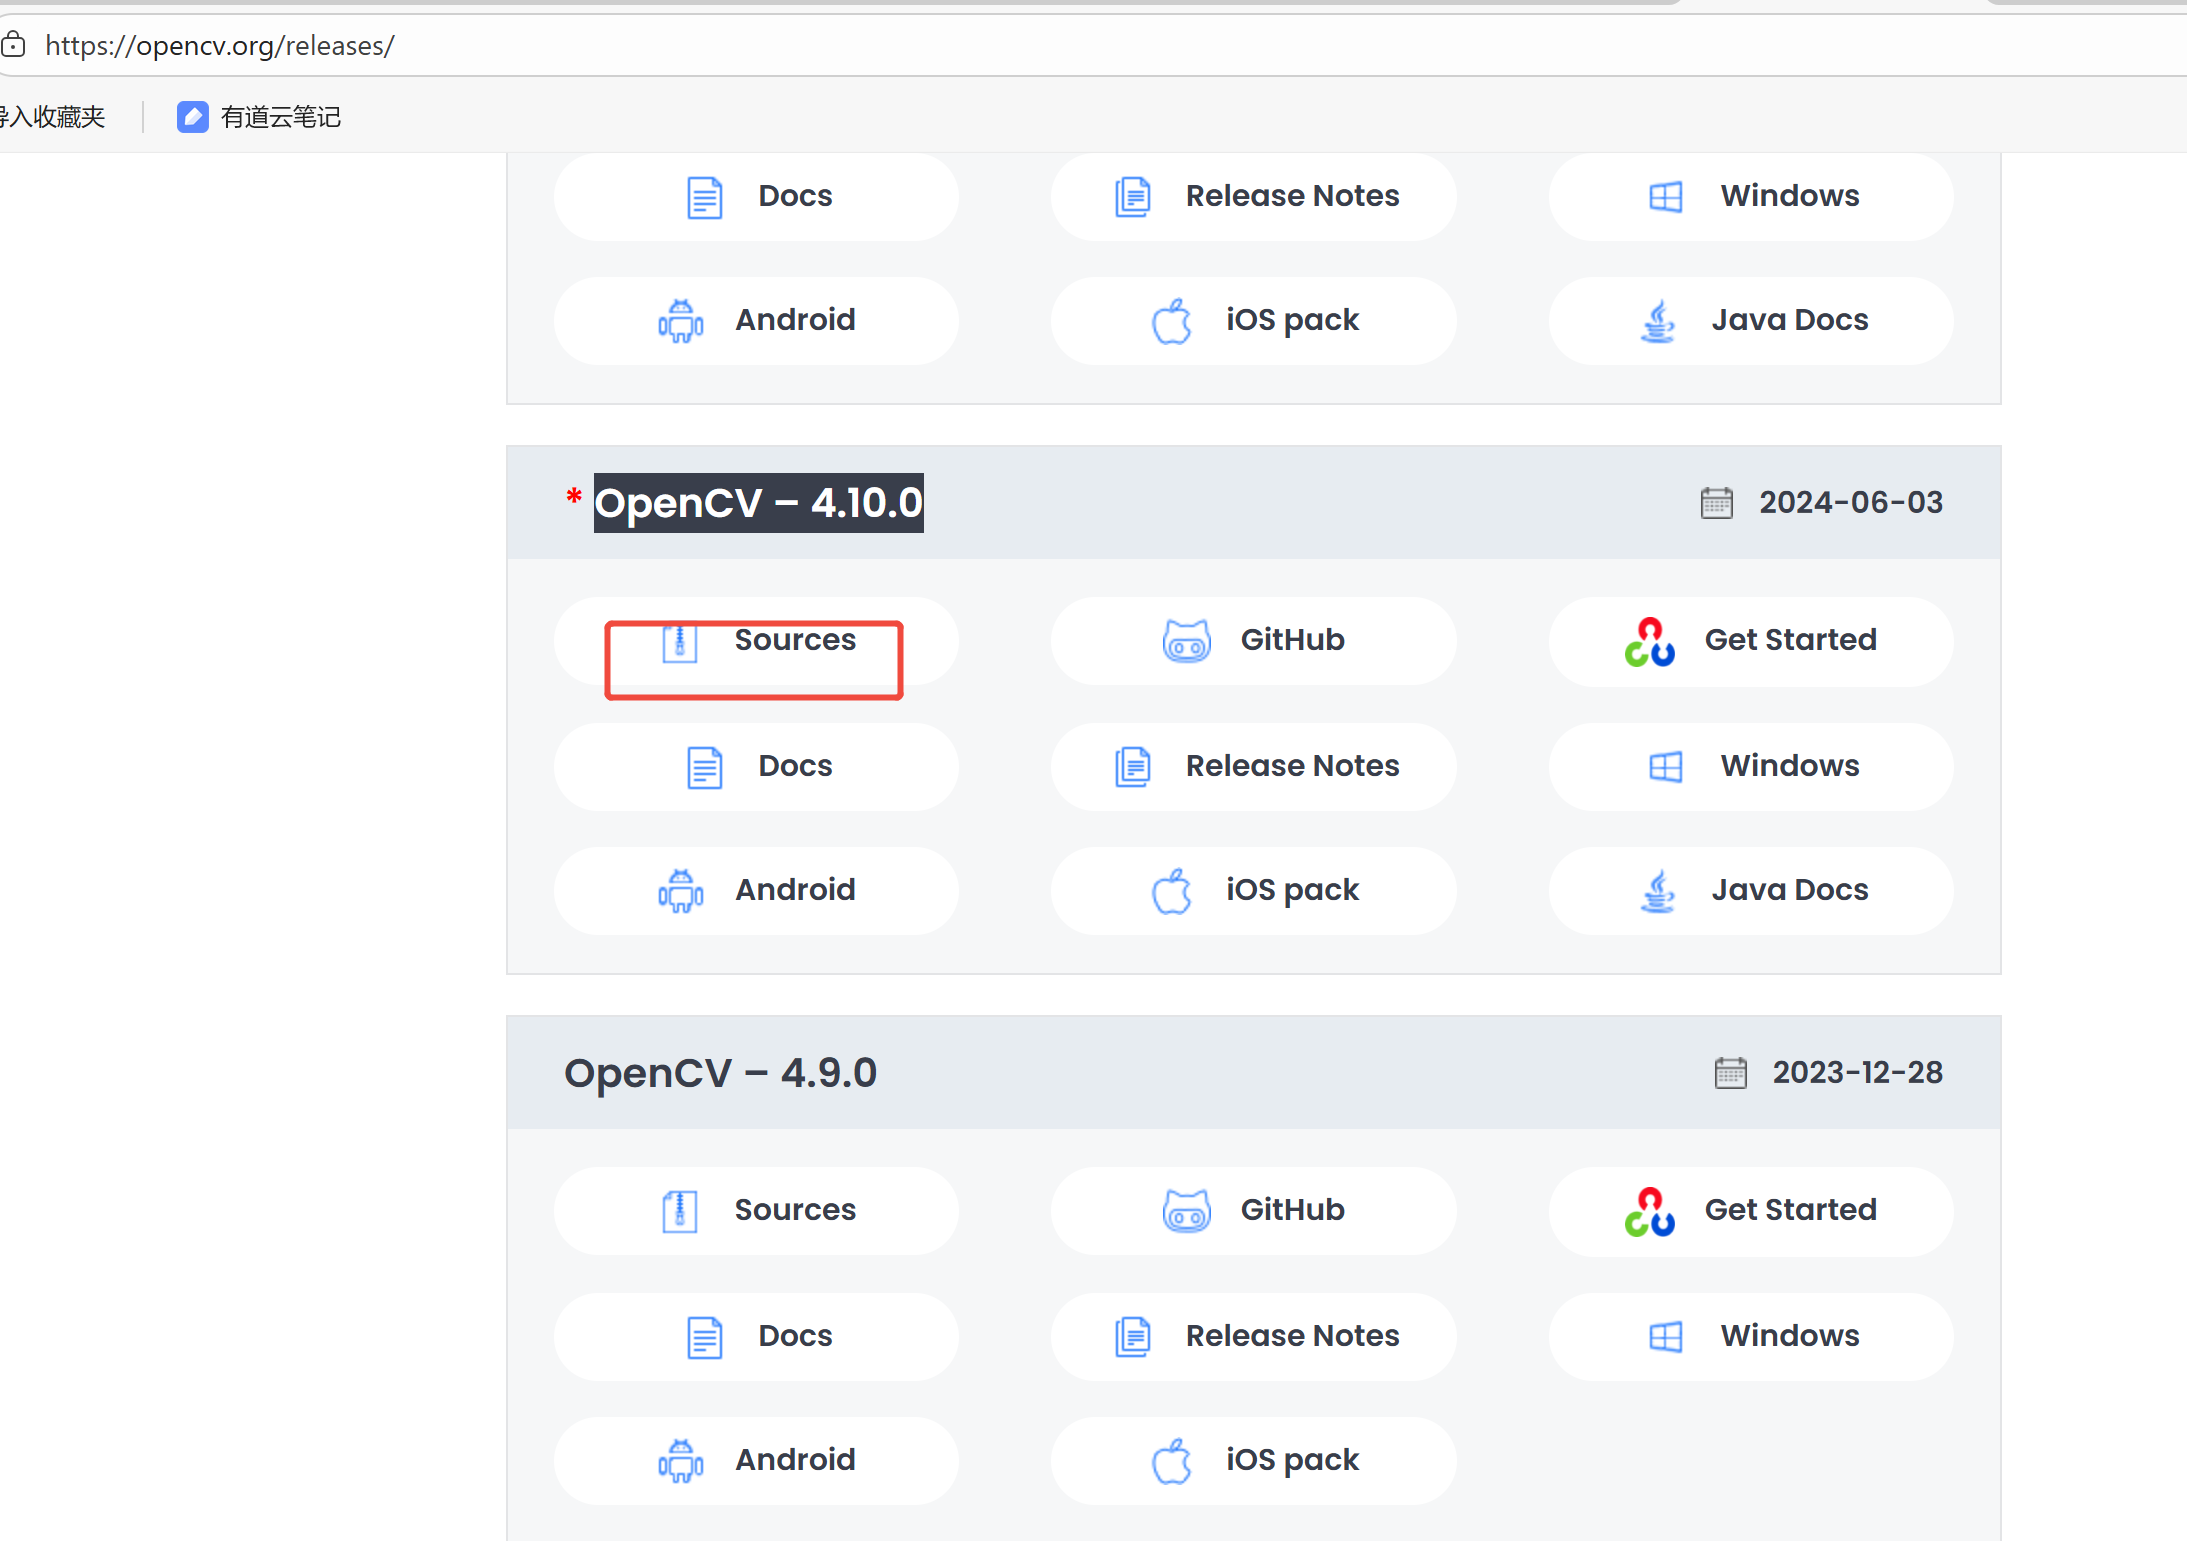The height and width of the screenshot is (1541, 2187).
Task: Click the GitHub cat icon under OpenCV 4.10.0
Action: coord(1186,641)
